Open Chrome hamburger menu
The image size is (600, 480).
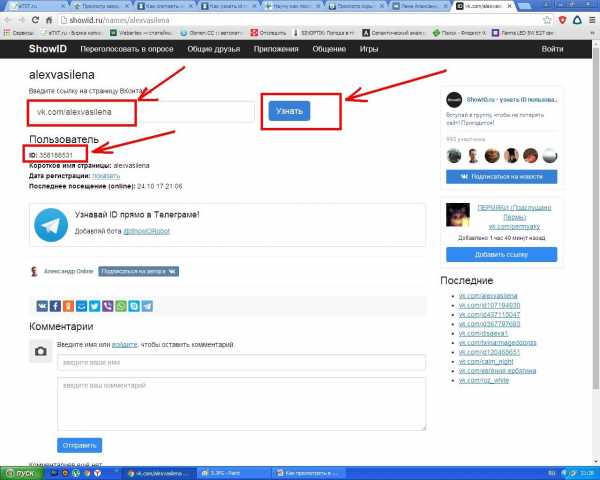592,20
